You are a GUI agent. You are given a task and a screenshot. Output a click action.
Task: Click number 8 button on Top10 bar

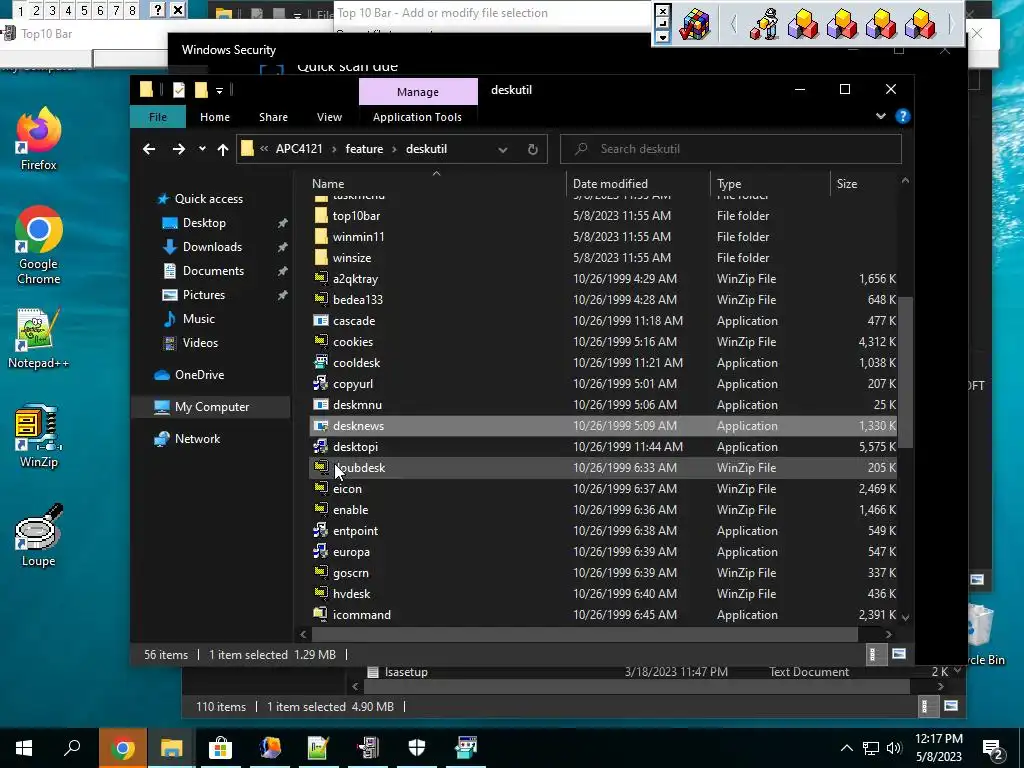(133, 10)
